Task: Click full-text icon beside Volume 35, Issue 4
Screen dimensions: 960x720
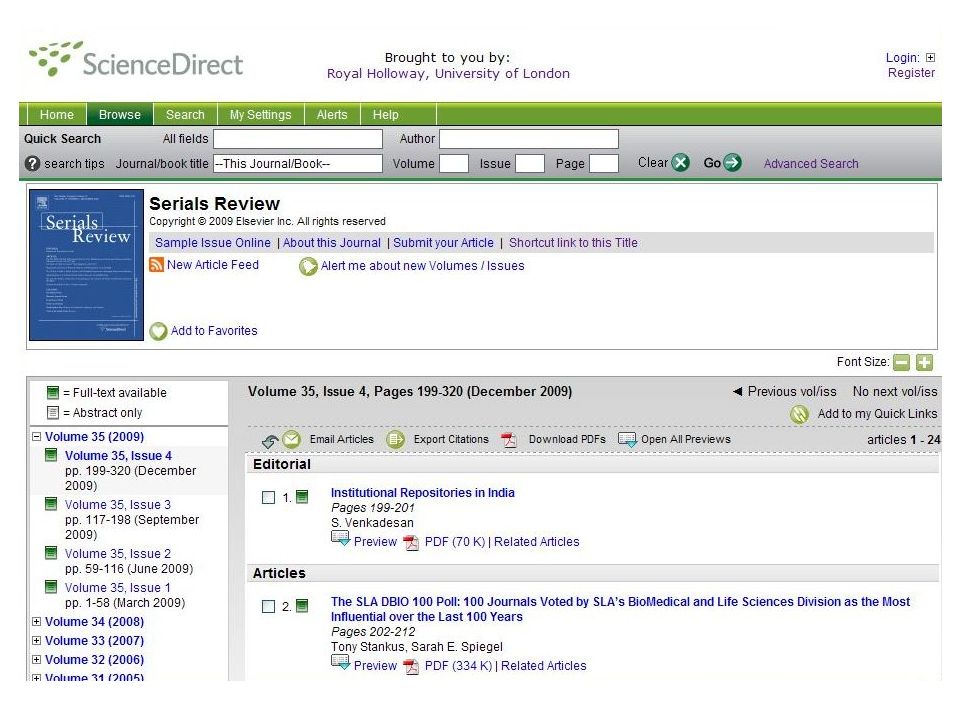Action: click(51, 455)
